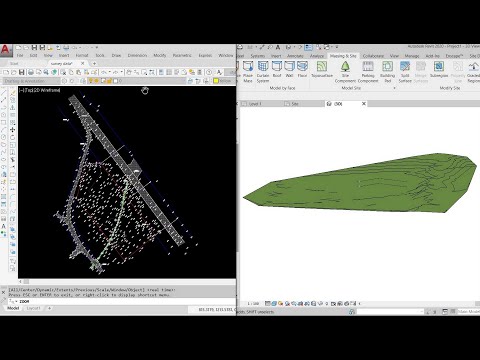The width and height of the screenshot is (480, 360).
Task: Open Revit Analyze ribbon tab
Action: 317,56
